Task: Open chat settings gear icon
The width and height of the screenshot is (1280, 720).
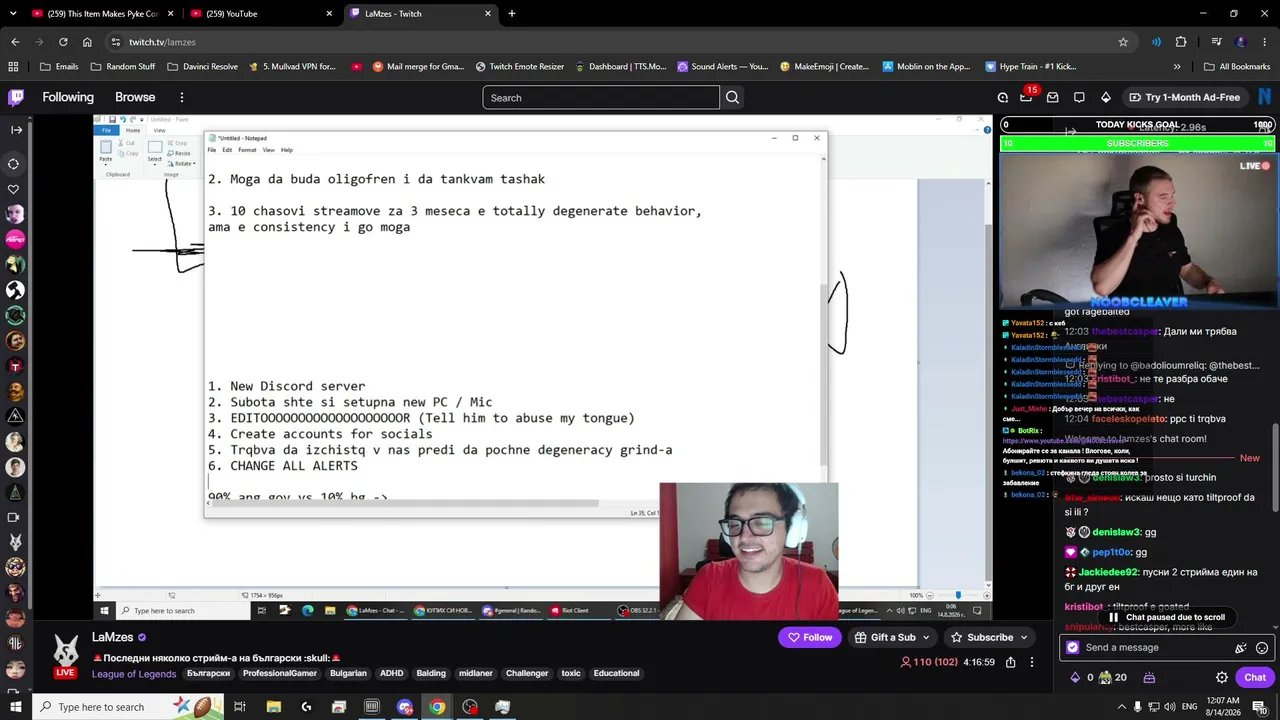Action: [x=1221, y=677]
